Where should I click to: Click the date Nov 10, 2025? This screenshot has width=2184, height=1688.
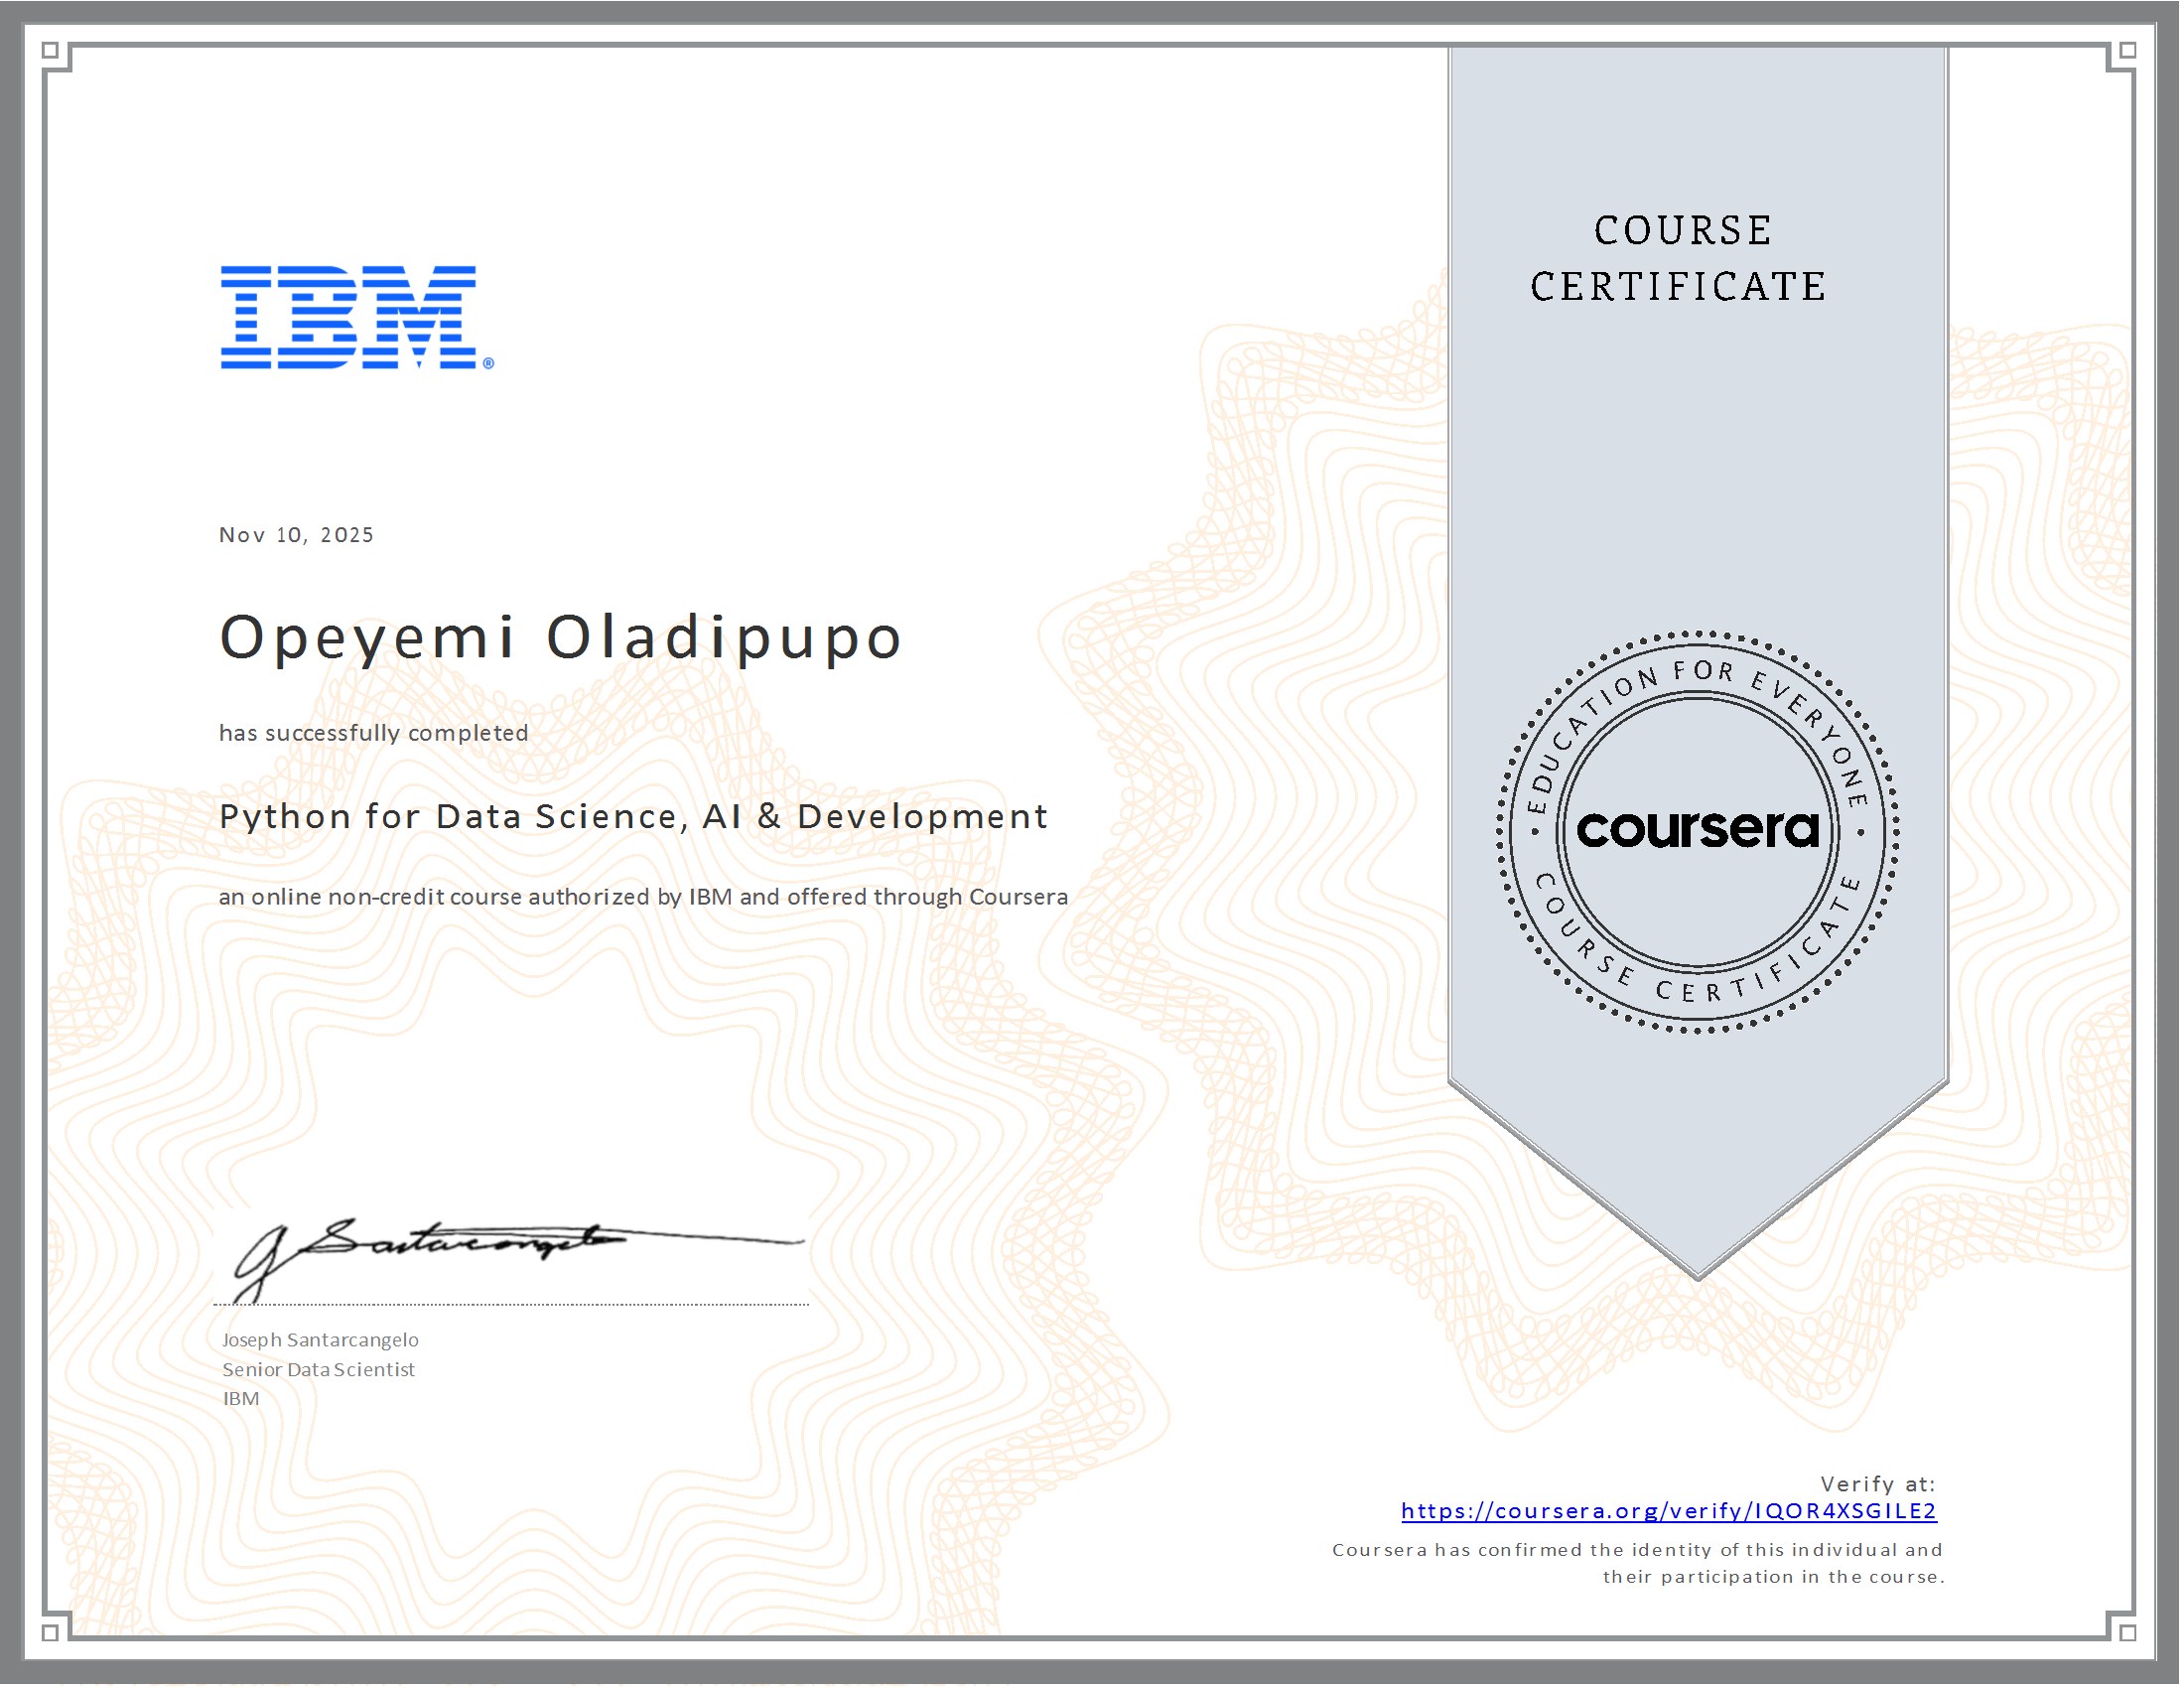point(295,535)
